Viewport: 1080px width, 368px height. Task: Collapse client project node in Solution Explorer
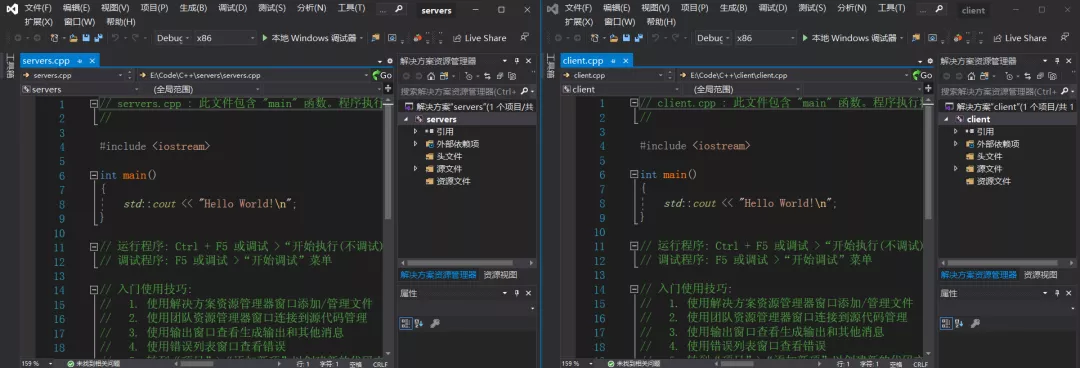point(946,119)
